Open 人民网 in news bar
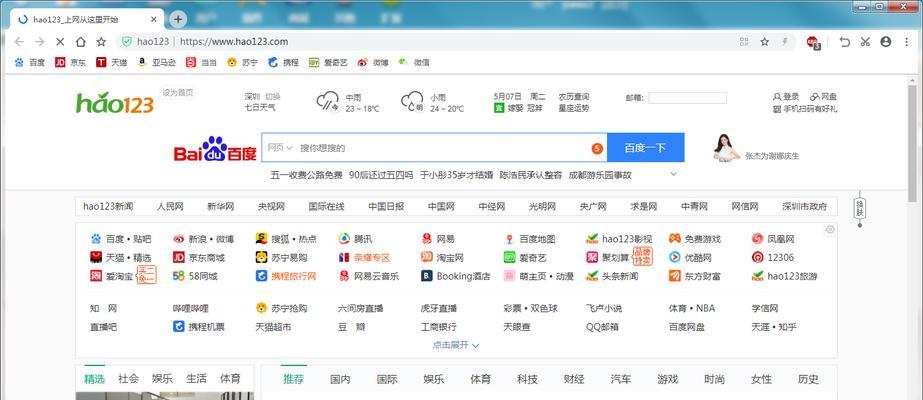 170,206
